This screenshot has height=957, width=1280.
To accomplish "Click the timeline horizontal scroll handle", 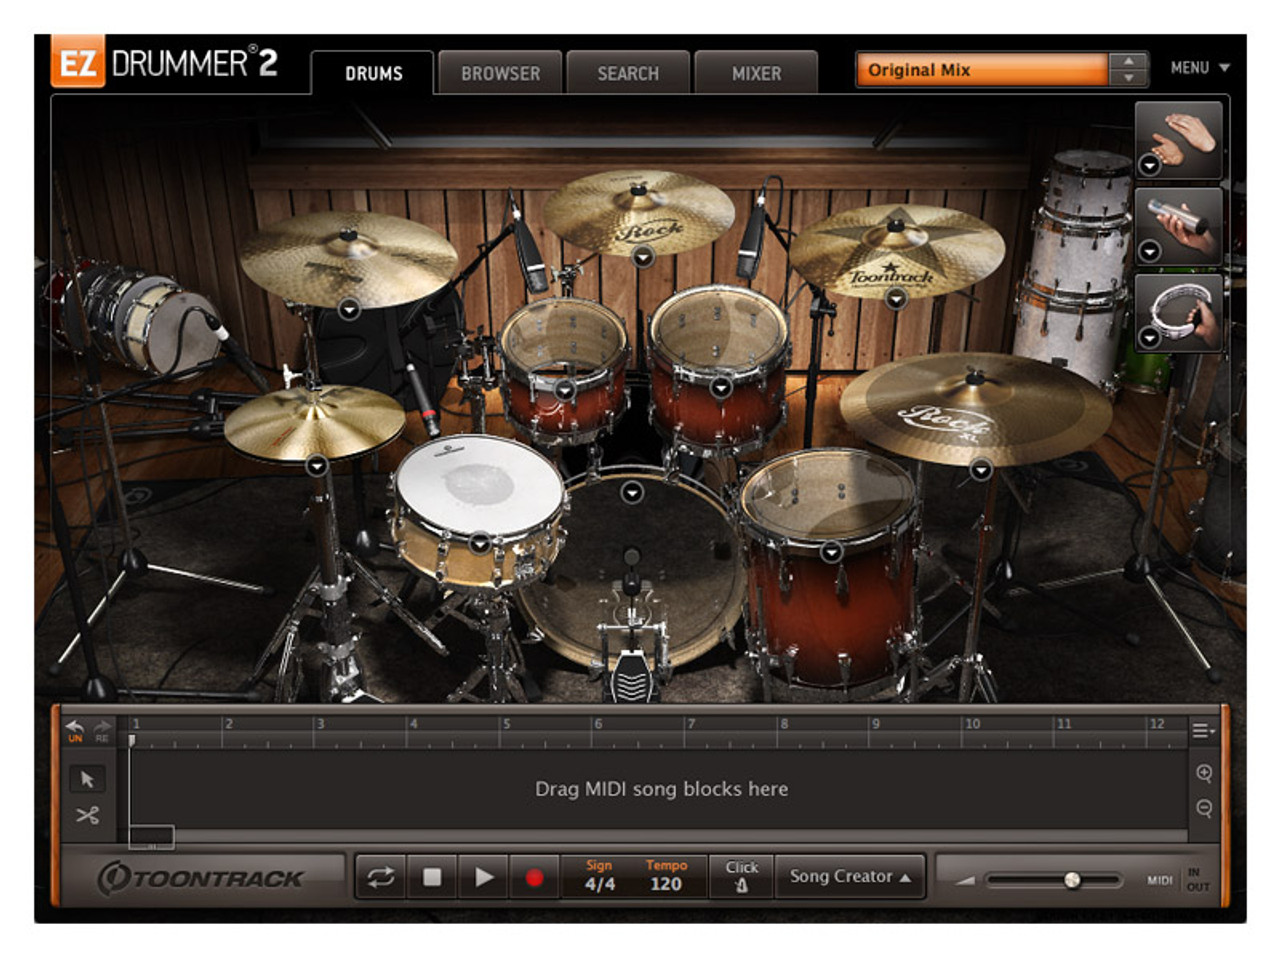I will coord(151,837).
